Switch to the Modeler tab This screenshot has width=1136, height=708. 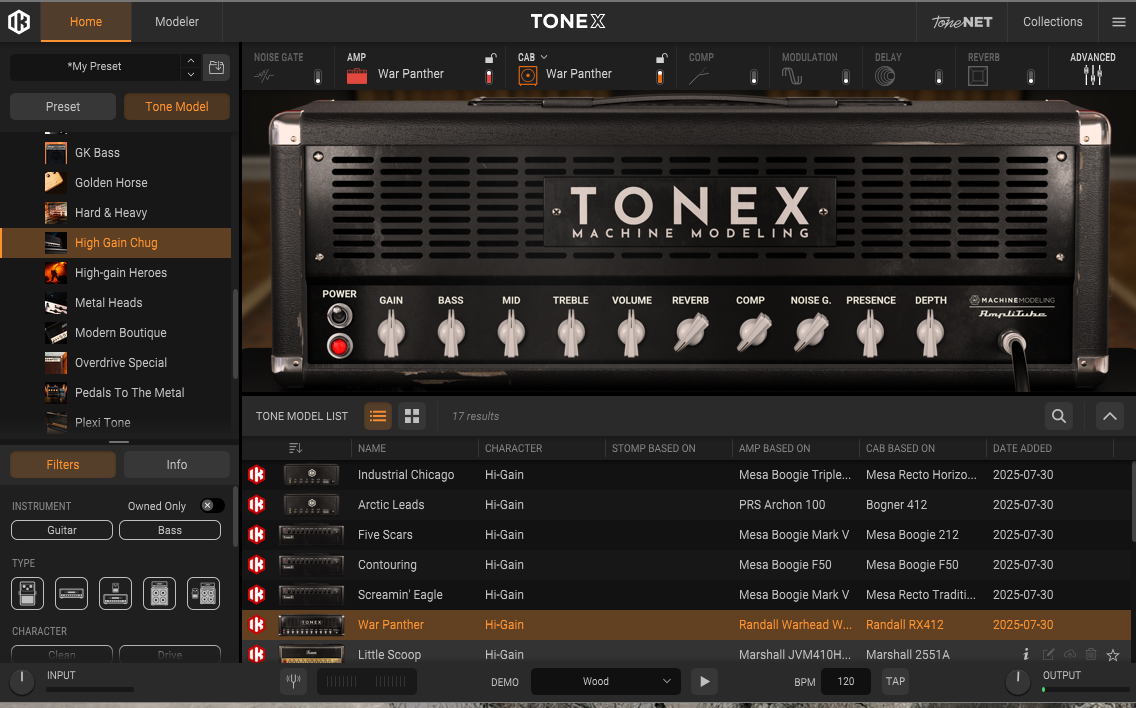177,22
